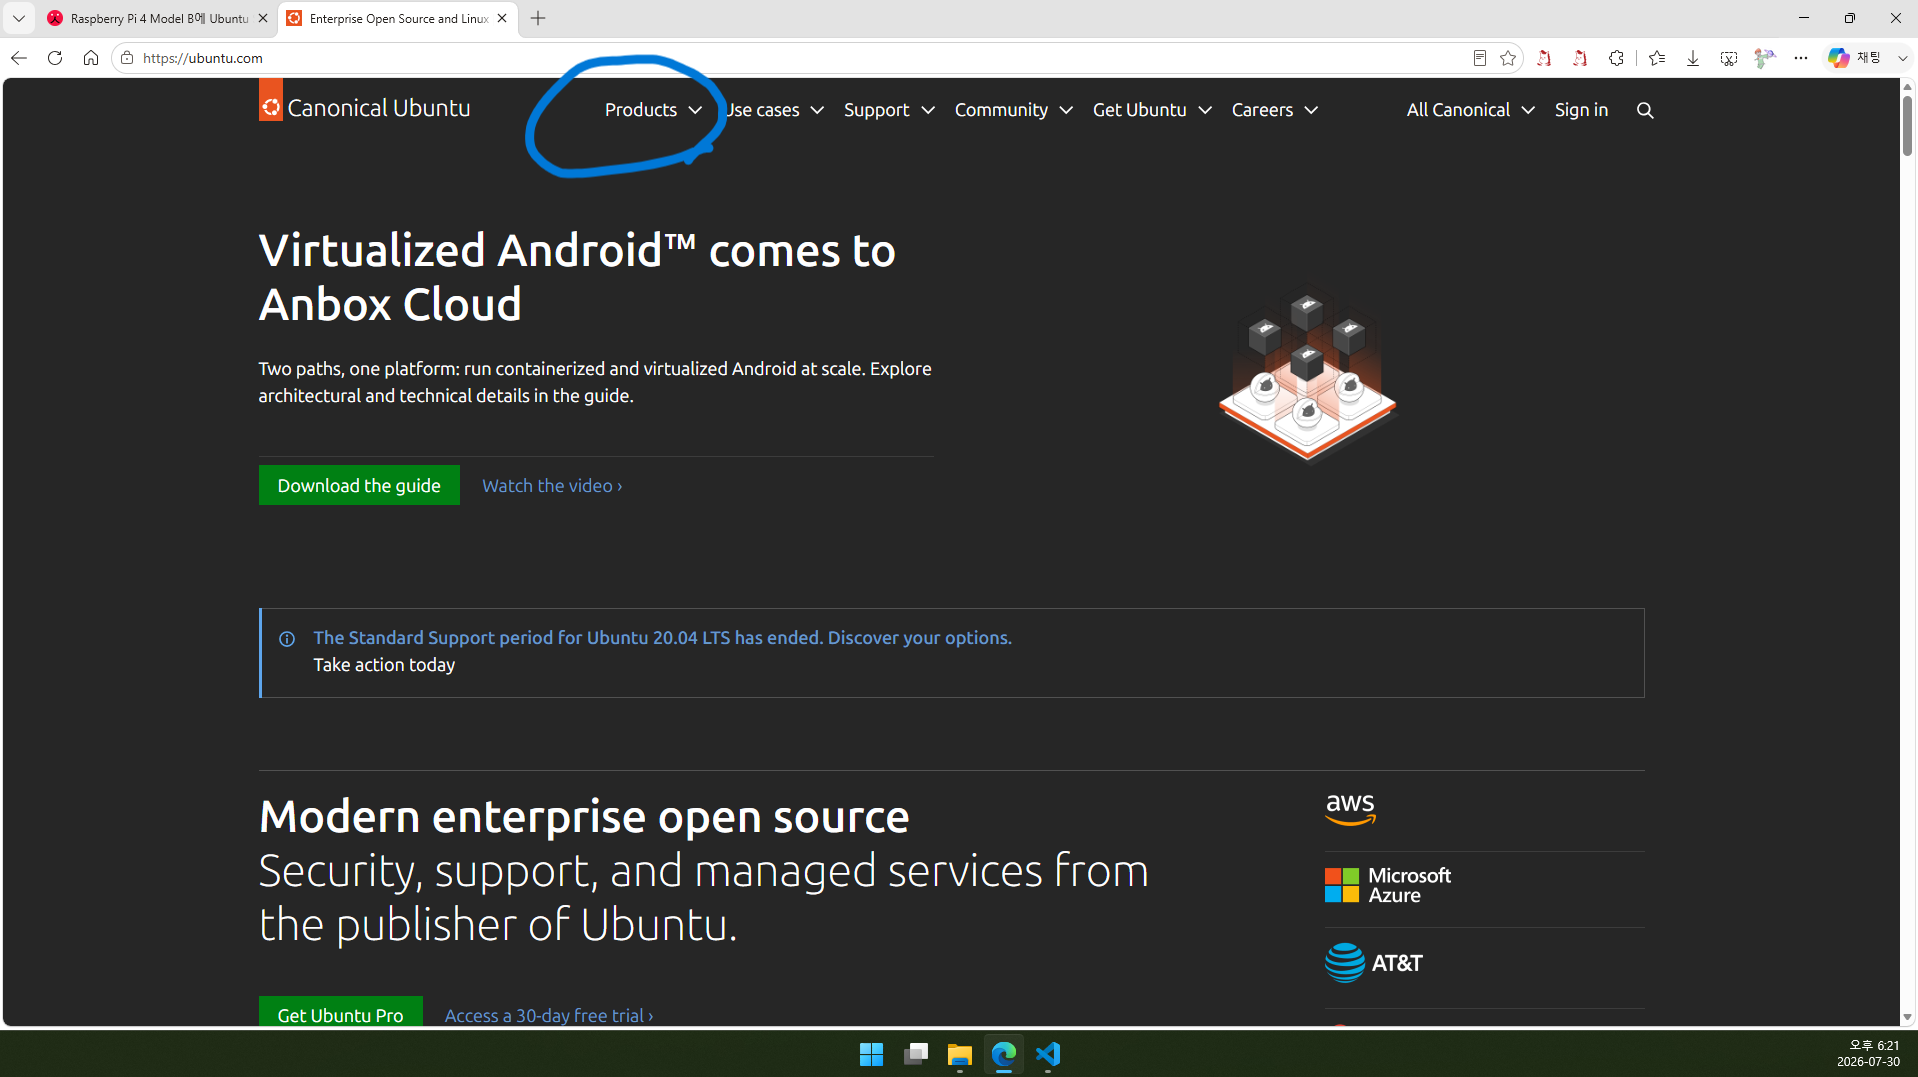This screenshot has height=1077, width=1918.
Task: Open a new tab with the plus icon
Action: click(x=538, y=18)
